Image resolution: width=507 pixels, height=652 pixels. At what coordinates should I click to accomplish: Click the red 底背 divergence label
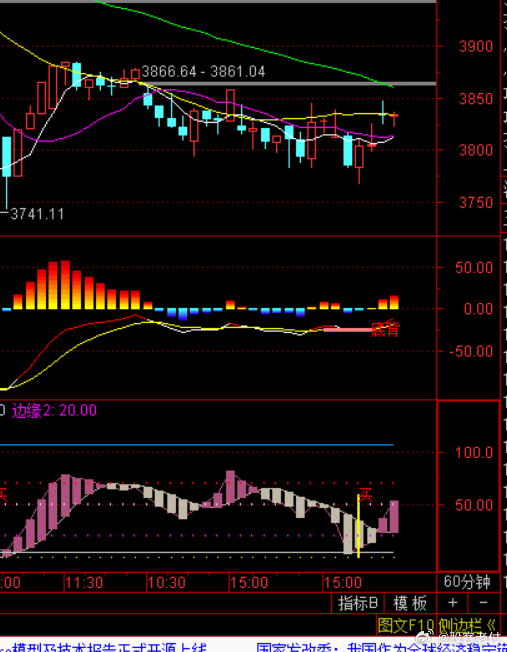click(384, 328)
